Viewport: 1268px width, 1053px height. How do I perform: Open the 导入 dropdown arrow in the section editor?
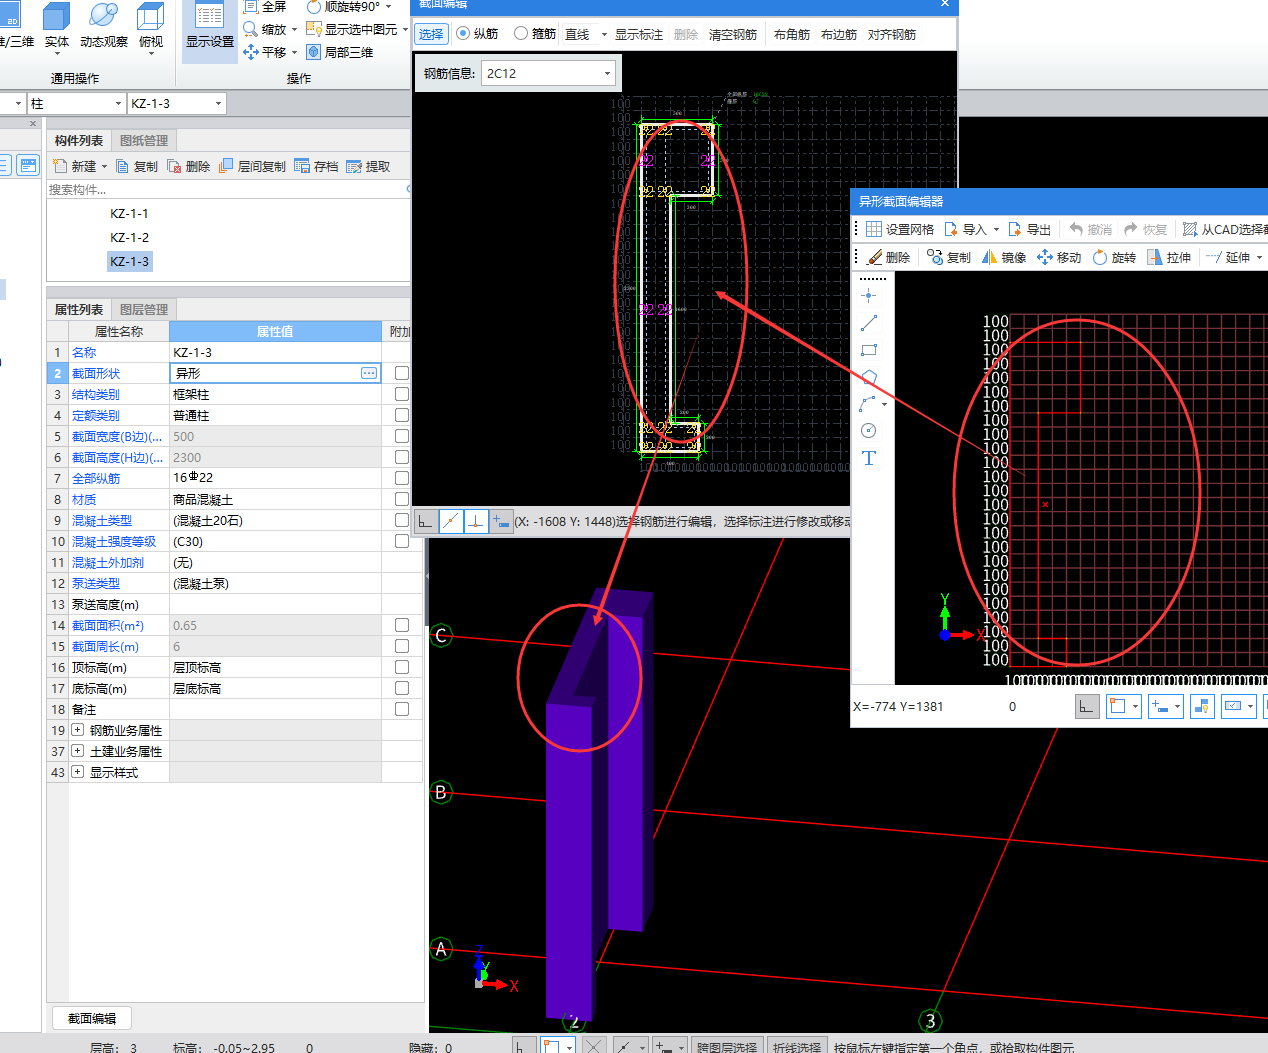pos(996,230)
